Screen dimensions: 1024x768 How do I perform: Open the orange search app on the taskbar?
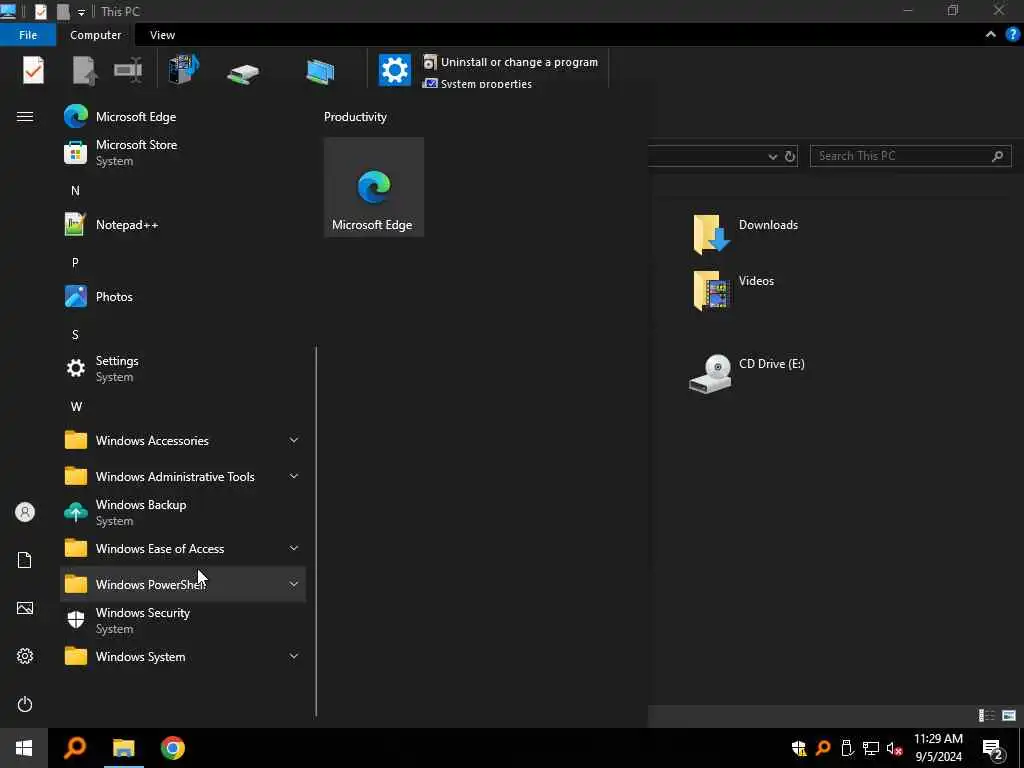pos(74,748)
